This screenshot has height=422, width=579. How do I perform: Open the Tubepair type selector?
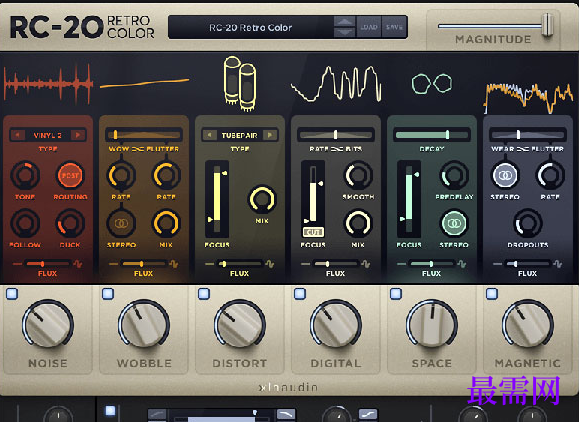coord(240,135)
